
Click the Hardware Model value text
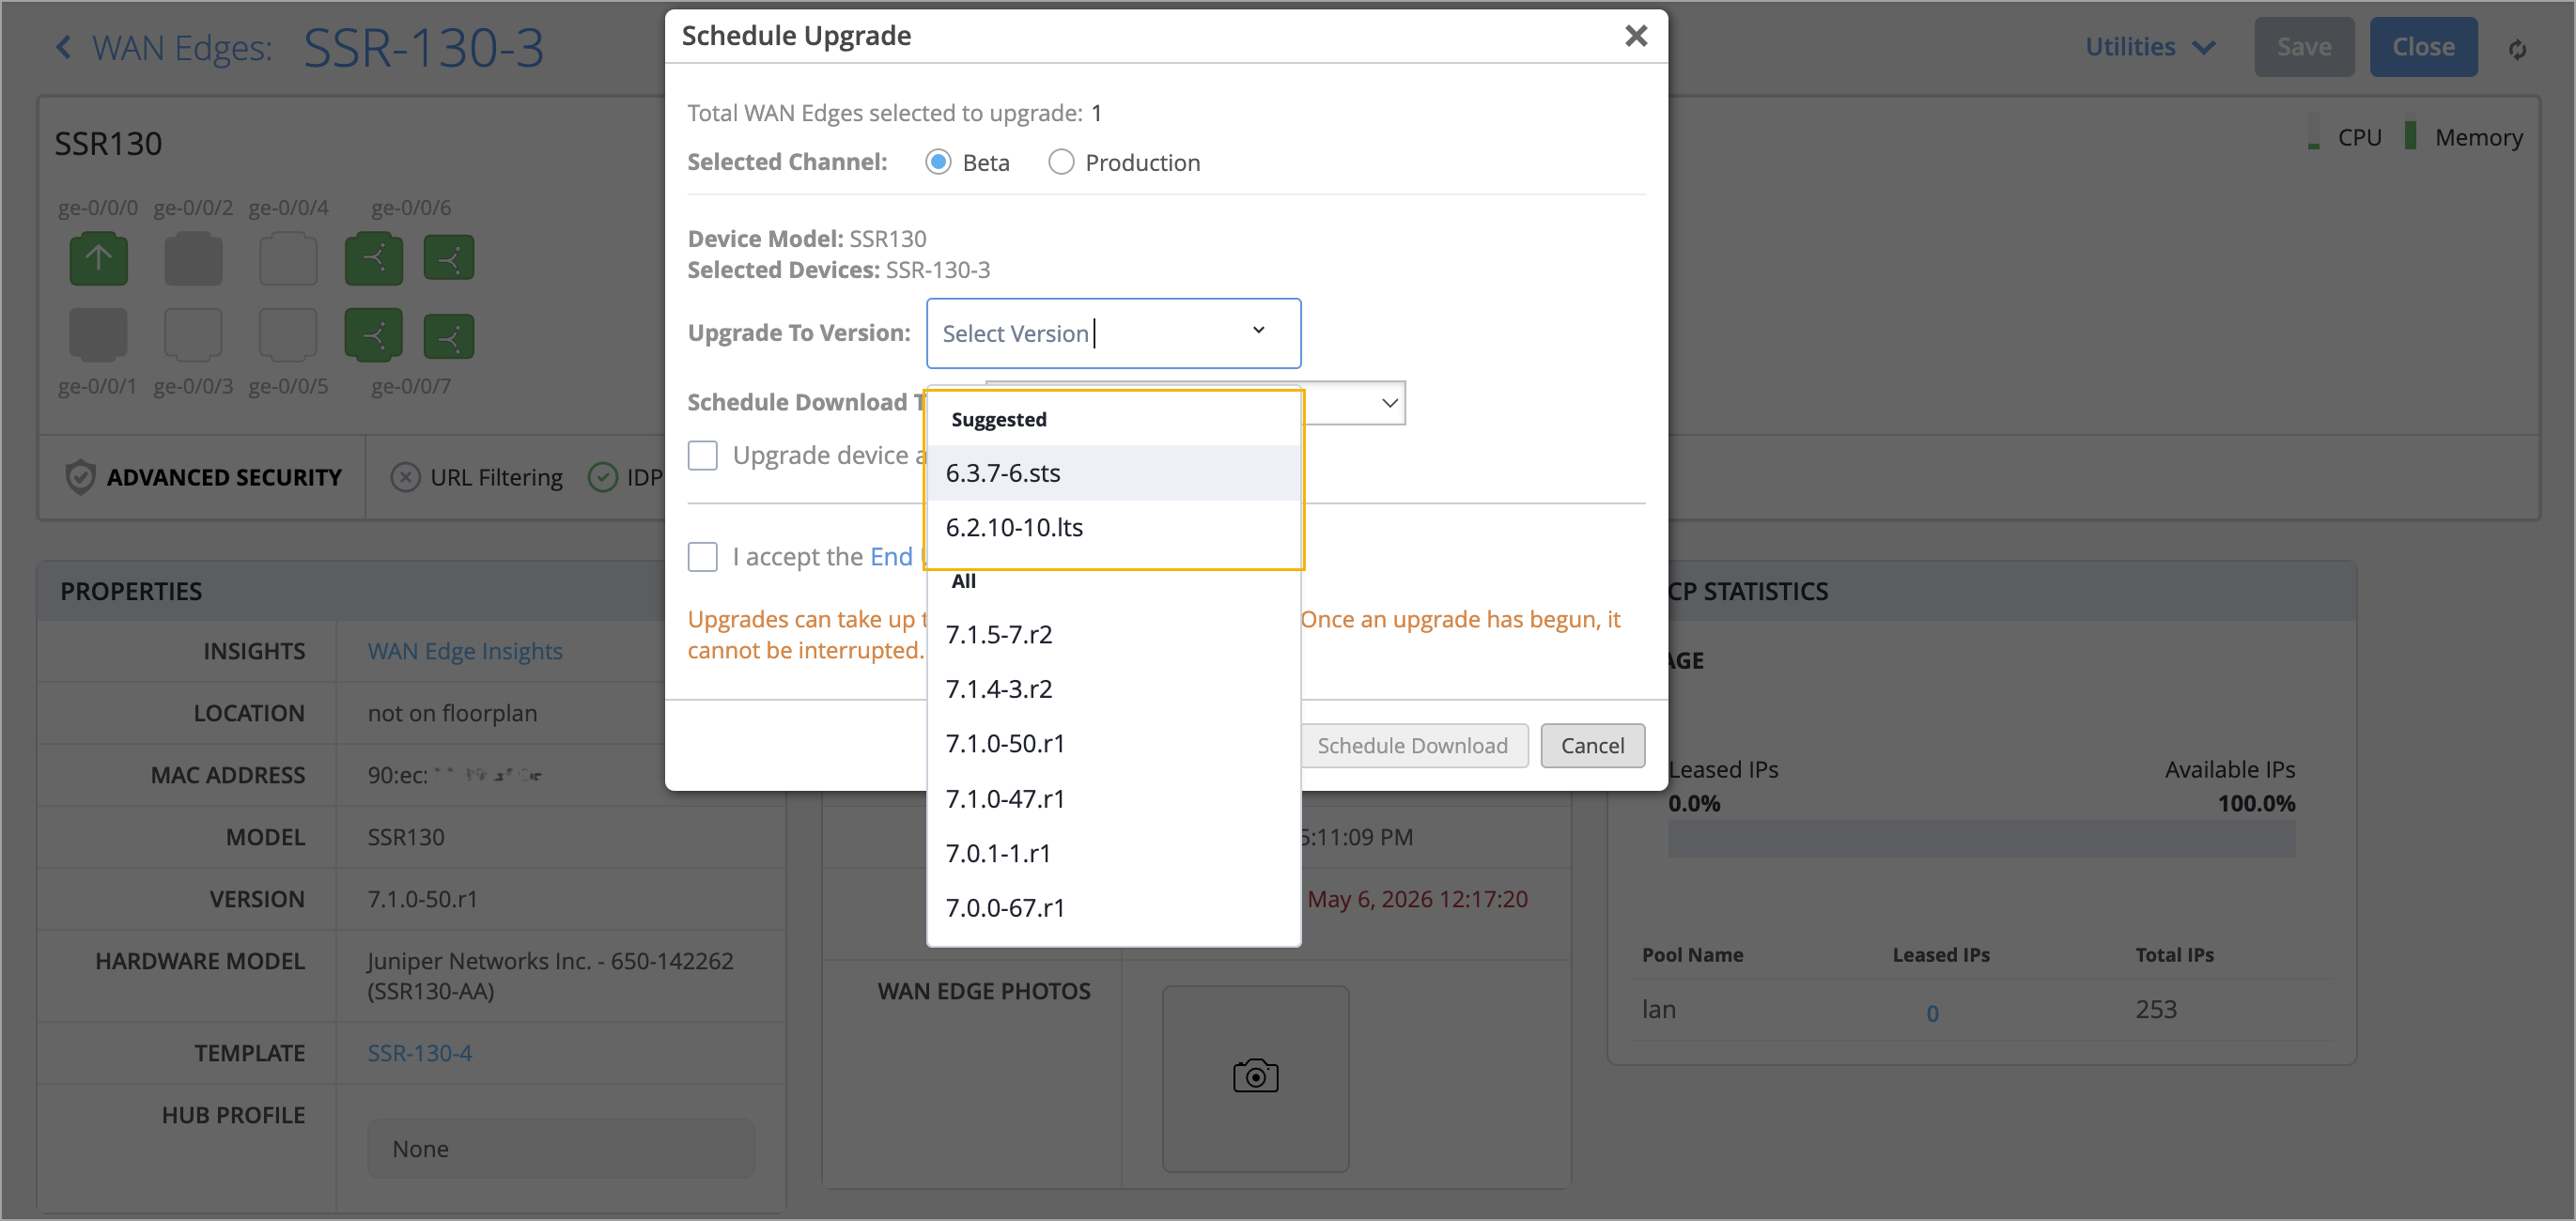[x=550, y=975]
